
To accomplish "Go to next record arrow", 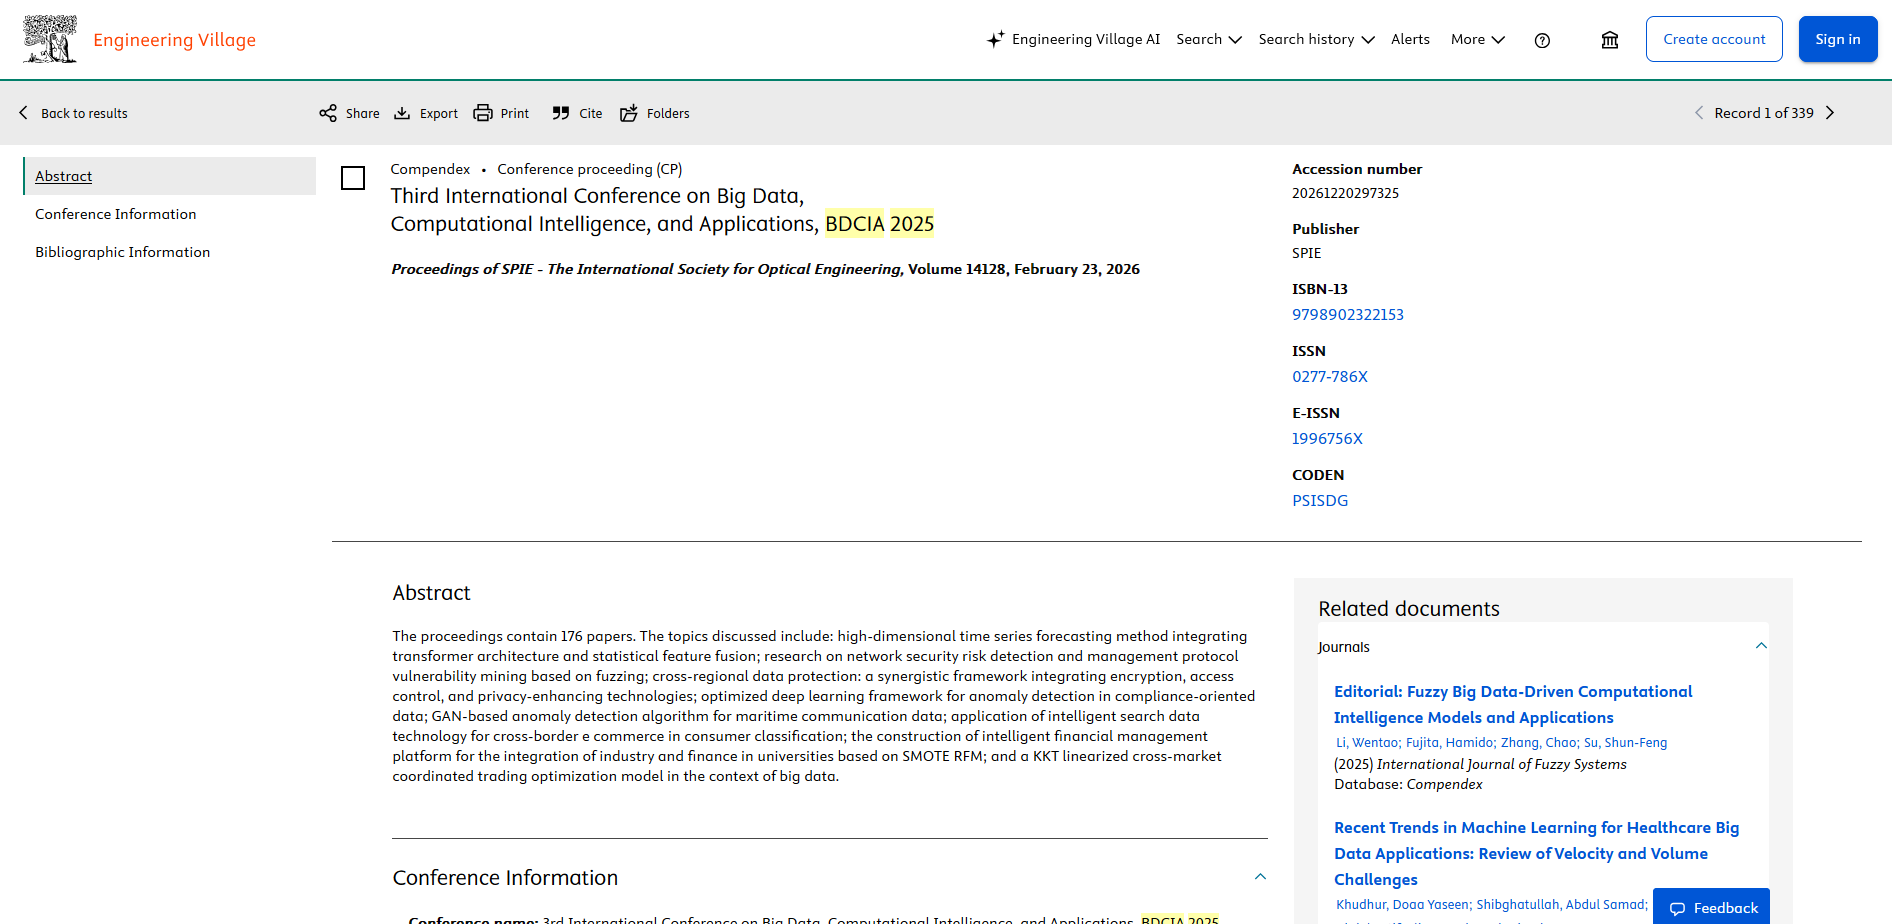I will pos(1830,113).
